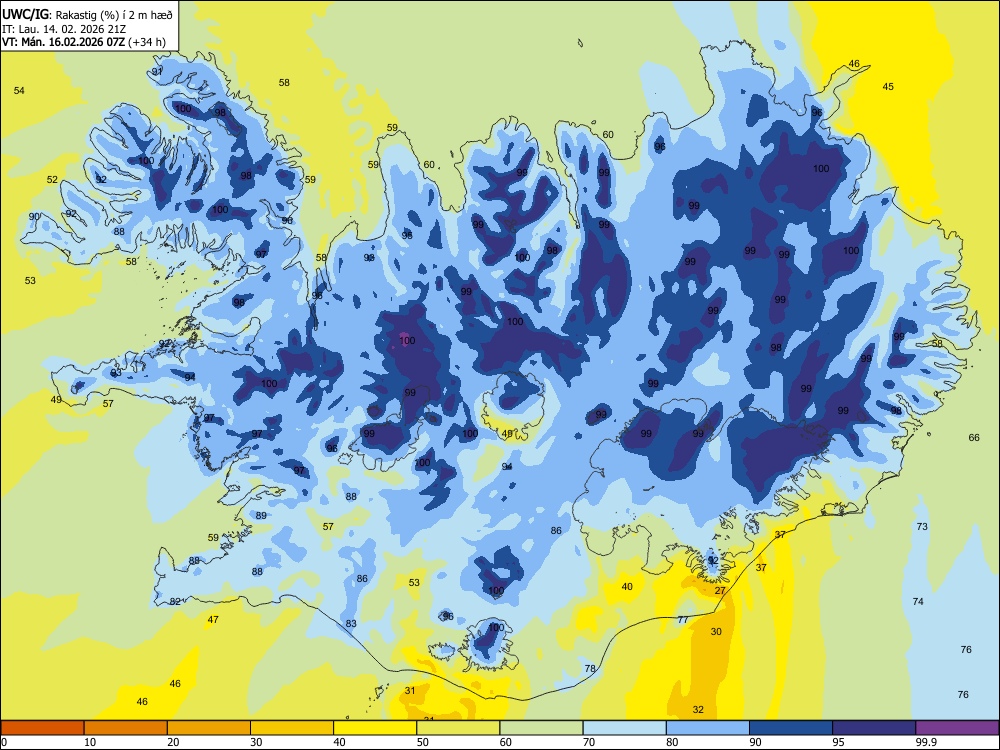
Task: Pick the light green 60–70 legend swatch
Action: (x=541, y=728)
